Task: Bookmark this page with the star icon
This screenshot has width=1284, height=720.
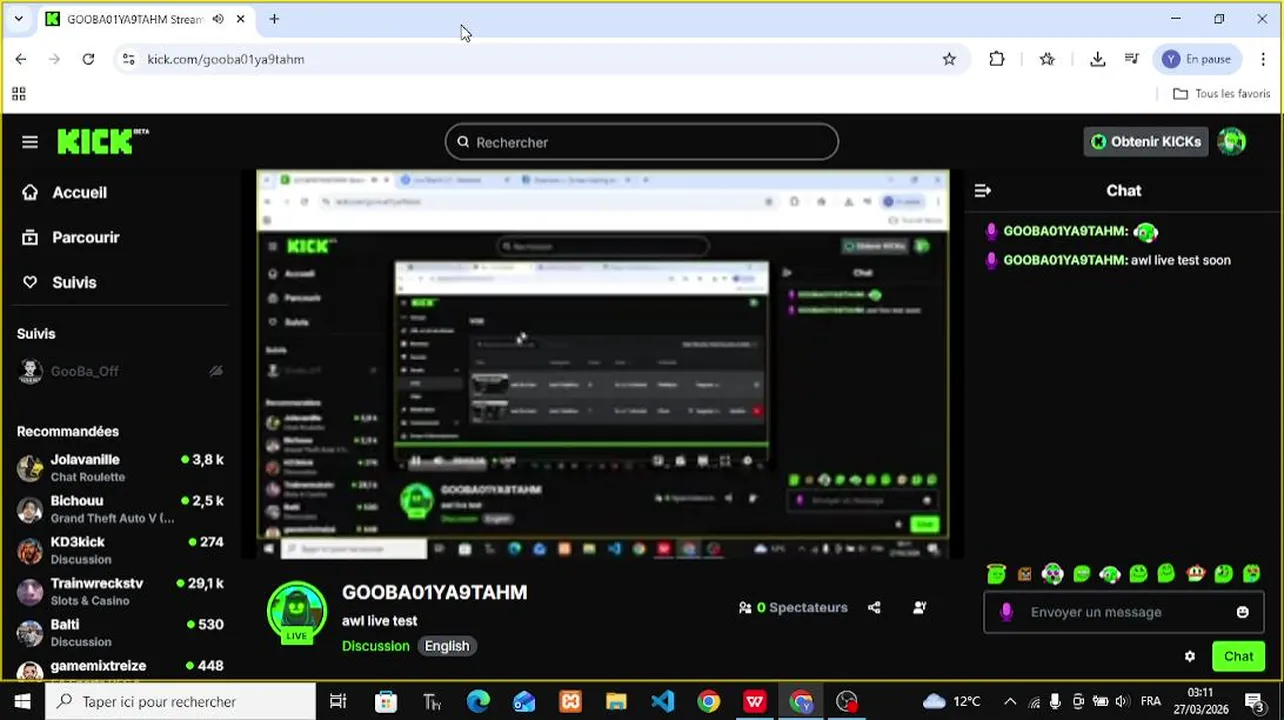Action: [x=949, y=59]
